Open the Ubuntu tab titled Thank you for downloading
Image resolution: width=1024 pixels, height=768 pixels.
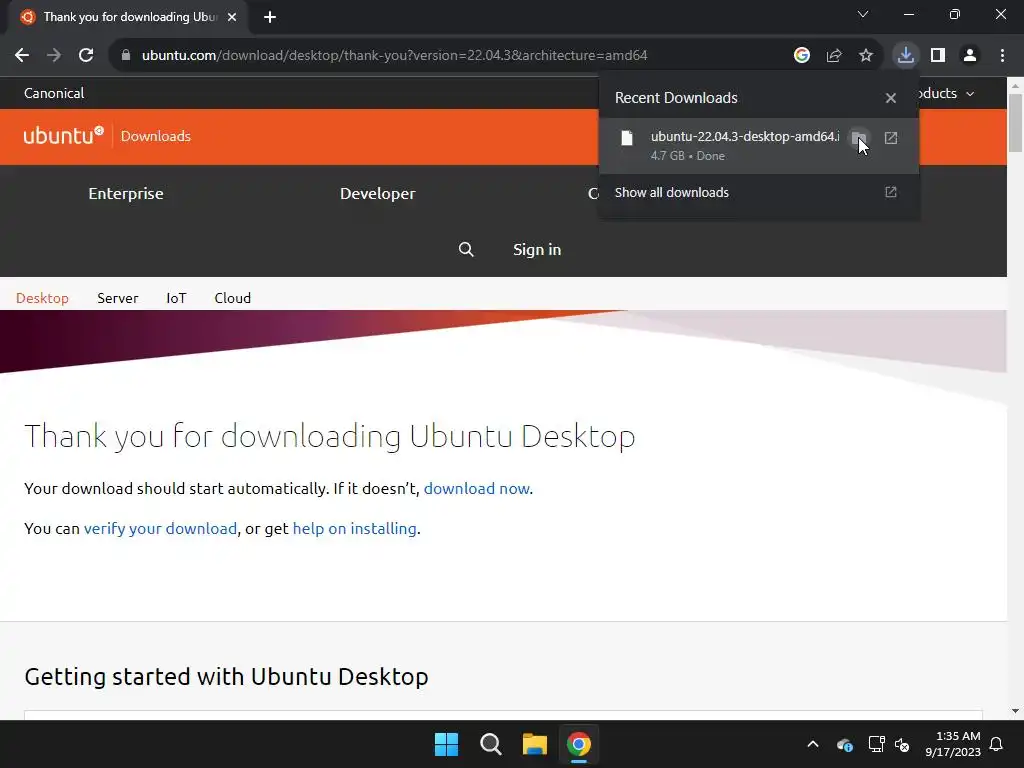click(129, 17)
